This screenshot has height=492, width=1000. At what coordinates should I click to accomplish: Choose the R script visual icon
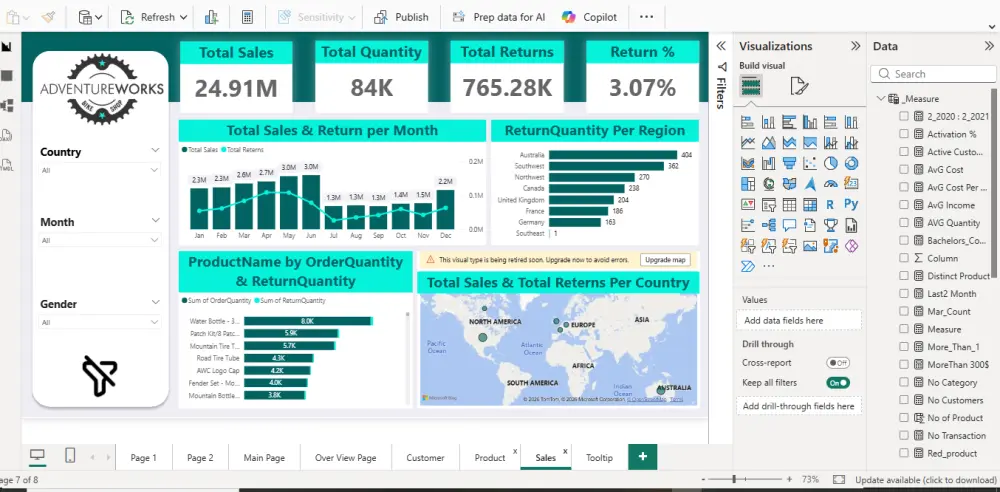tap(830, 205)
